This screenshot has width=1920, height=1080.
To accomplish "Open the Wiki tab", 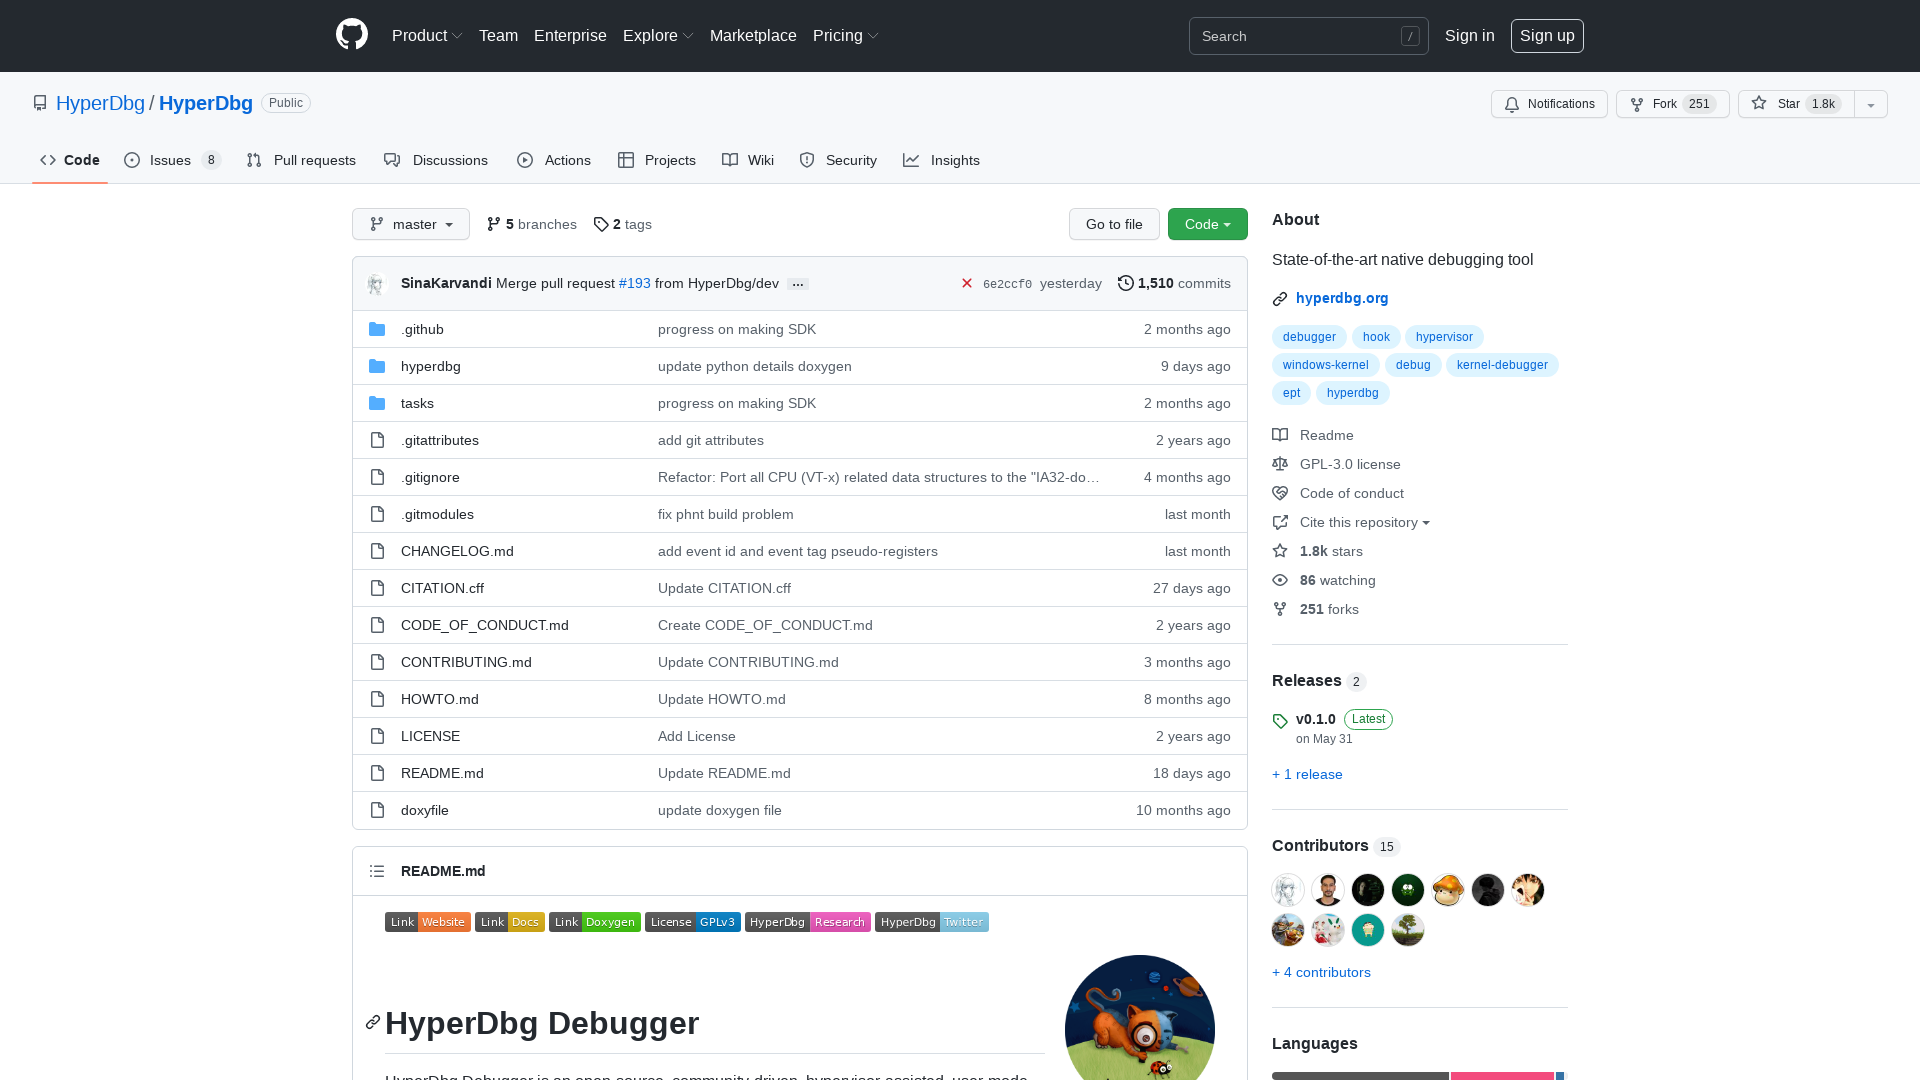I will 748,160.
